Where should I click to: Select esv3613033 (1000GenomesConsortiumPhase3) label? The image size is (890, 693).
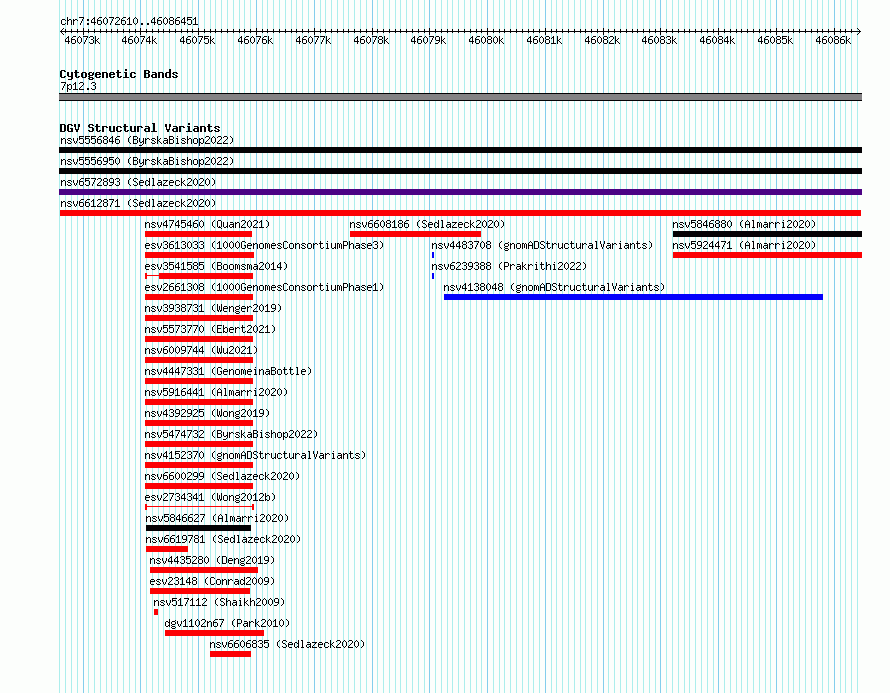click(264, 245)
